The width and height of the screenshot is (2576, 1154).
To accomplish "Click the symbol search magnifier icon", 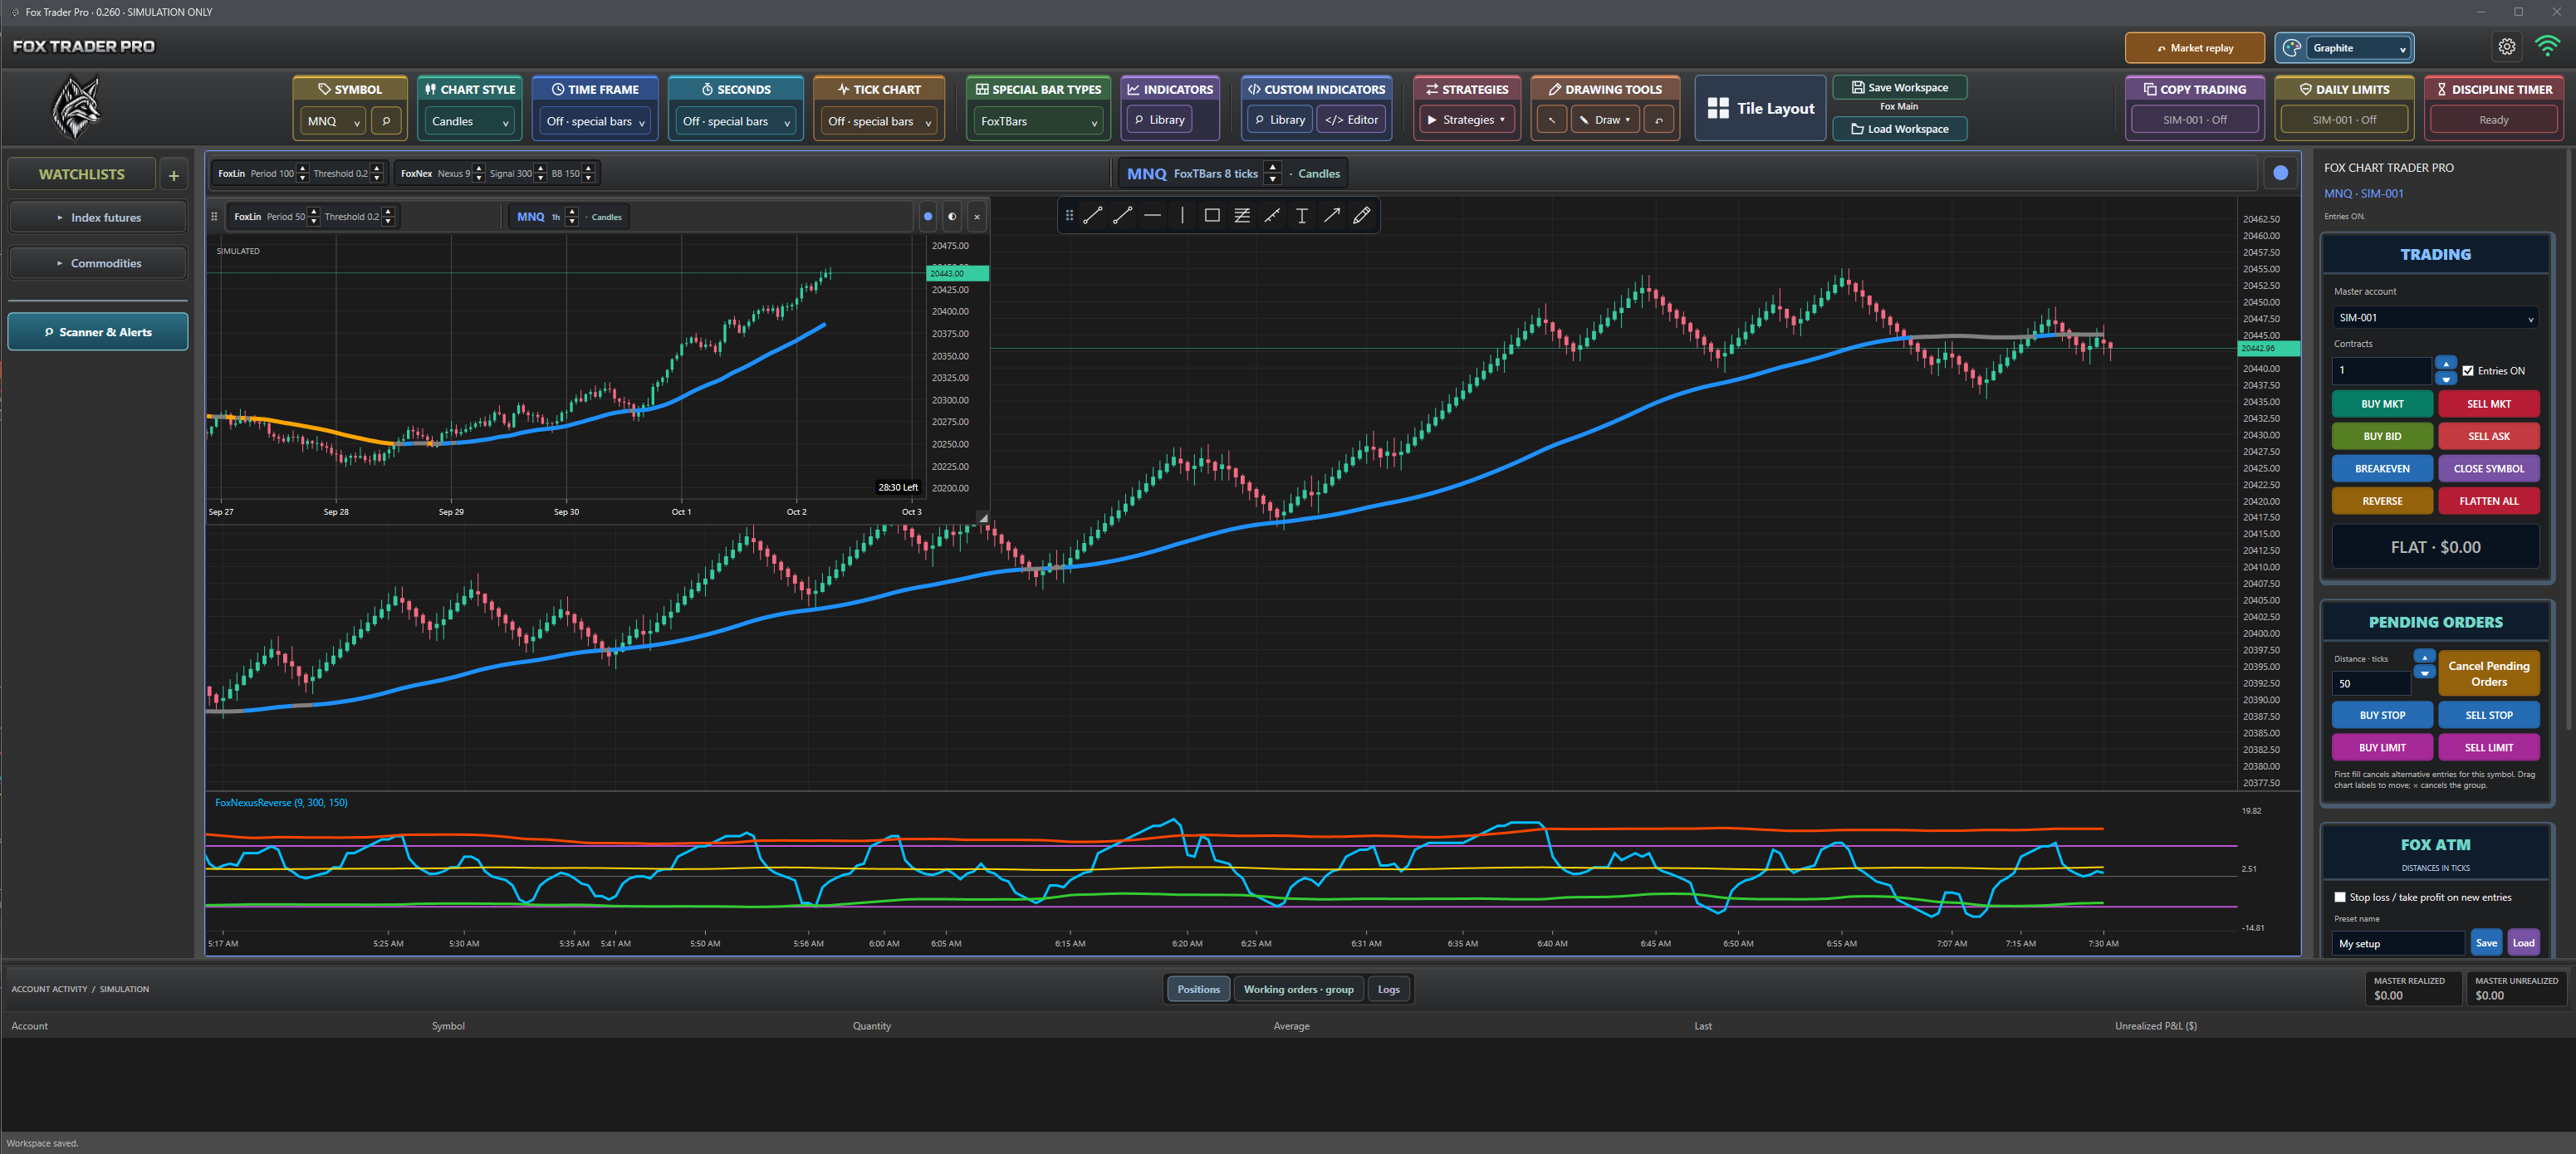I will tap(386, 120).
